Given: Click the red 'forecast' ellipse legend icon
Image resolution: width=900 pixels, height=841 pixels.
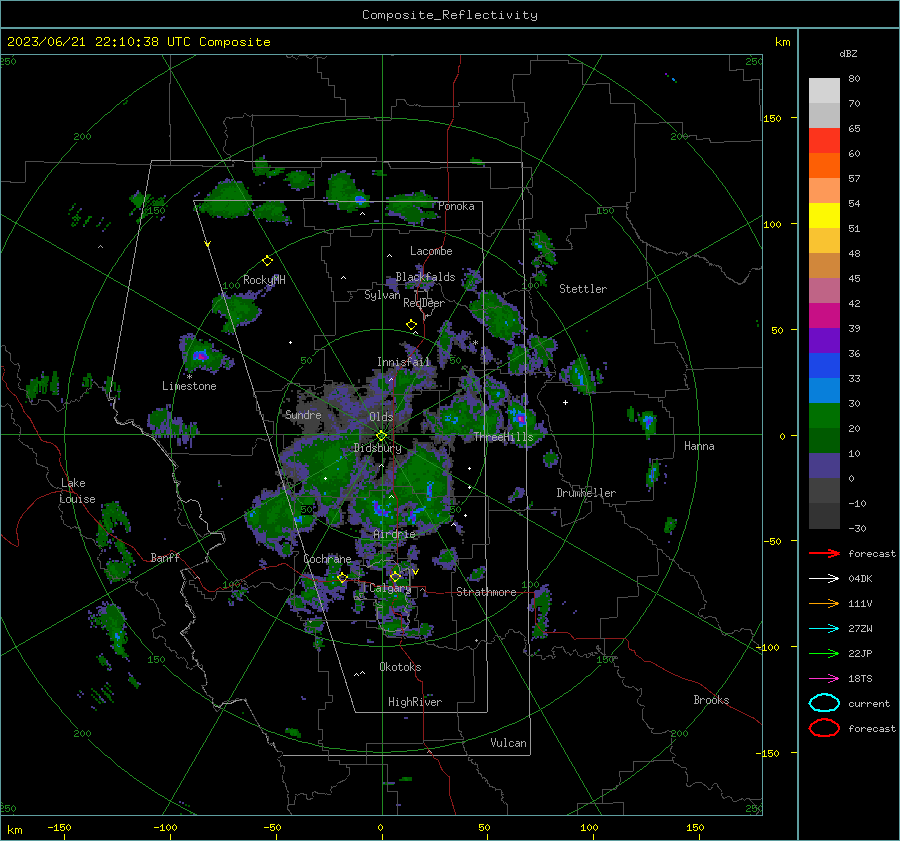Looking at the screenshot, I should [x=824, y=728].
